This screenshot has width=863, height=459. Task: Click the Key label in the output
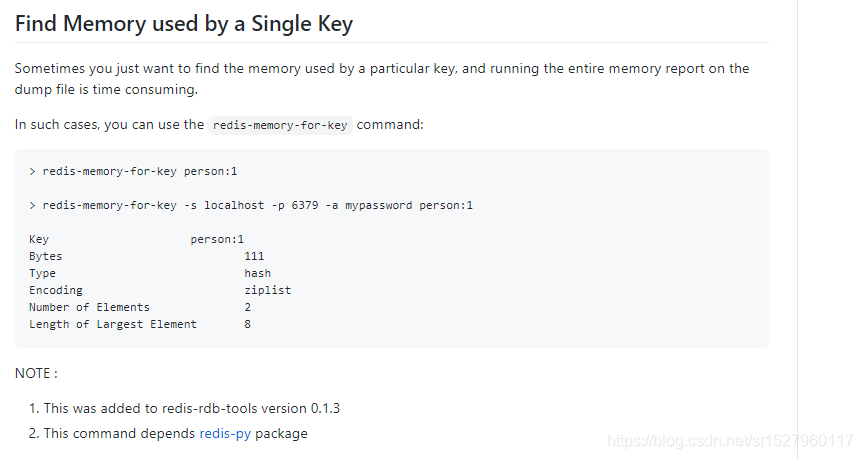(39, 239)
